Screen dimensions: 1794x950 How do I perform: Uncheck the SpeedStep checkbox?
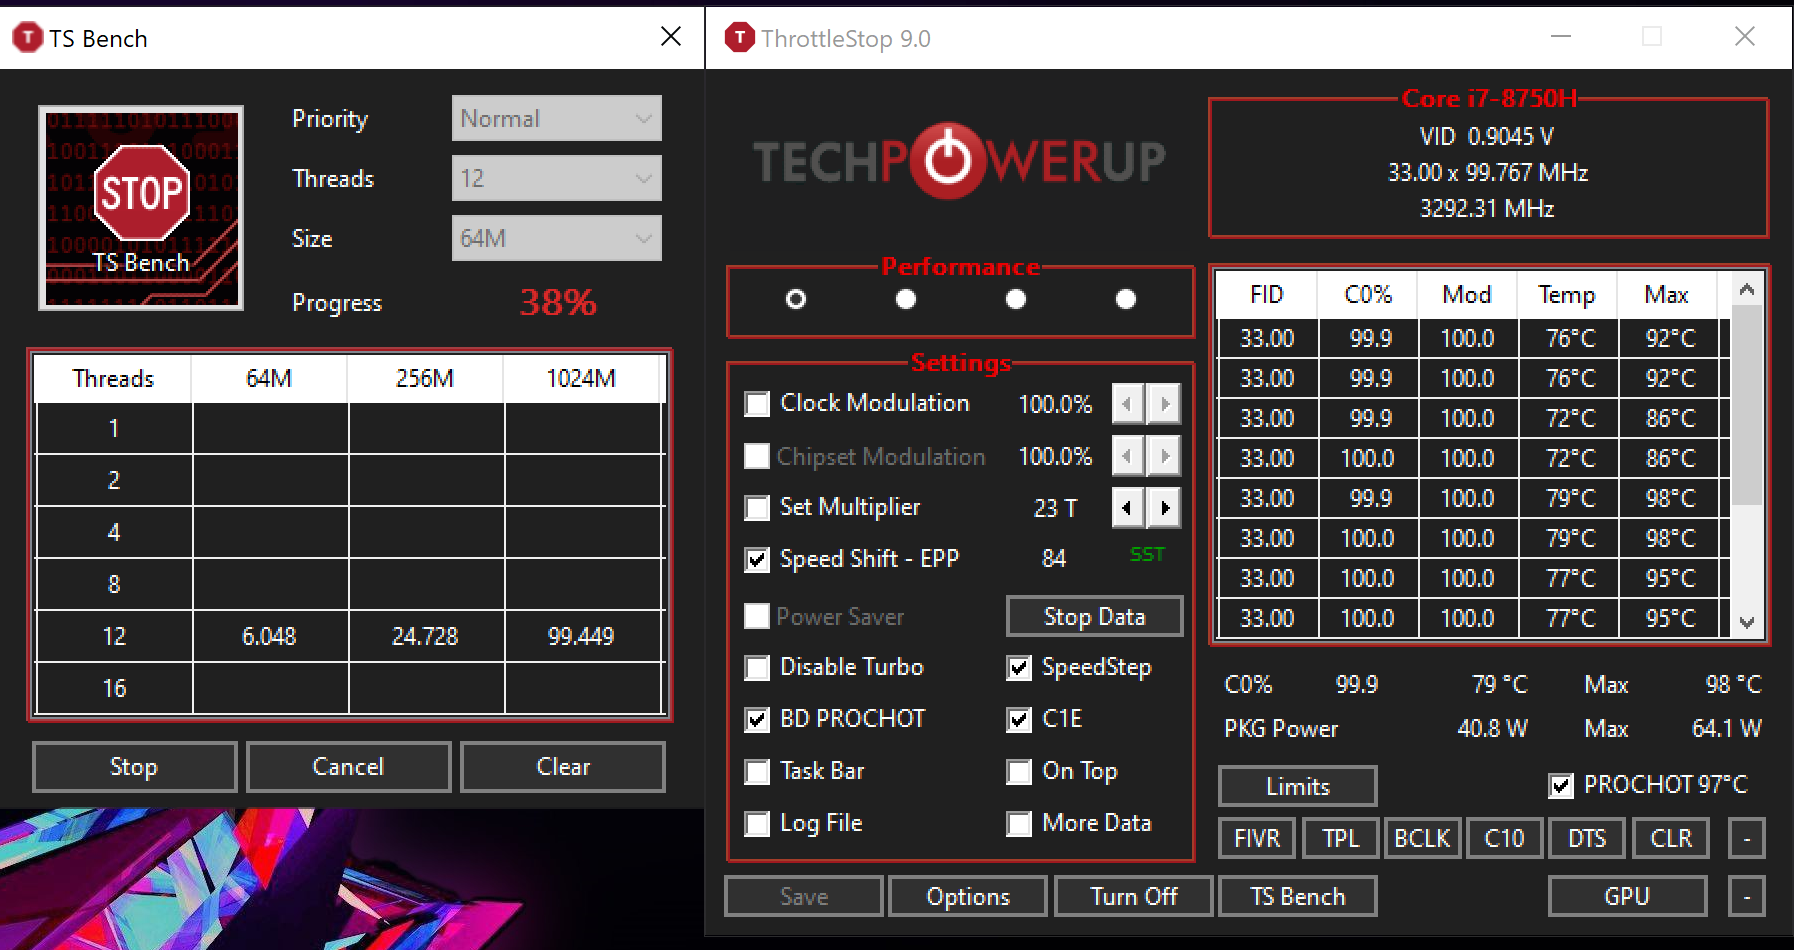click(1019, 668)
